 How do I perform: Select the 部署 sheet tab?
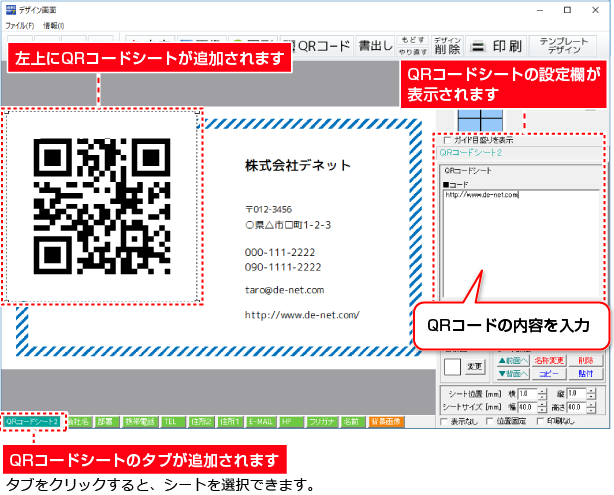point(106,421)
